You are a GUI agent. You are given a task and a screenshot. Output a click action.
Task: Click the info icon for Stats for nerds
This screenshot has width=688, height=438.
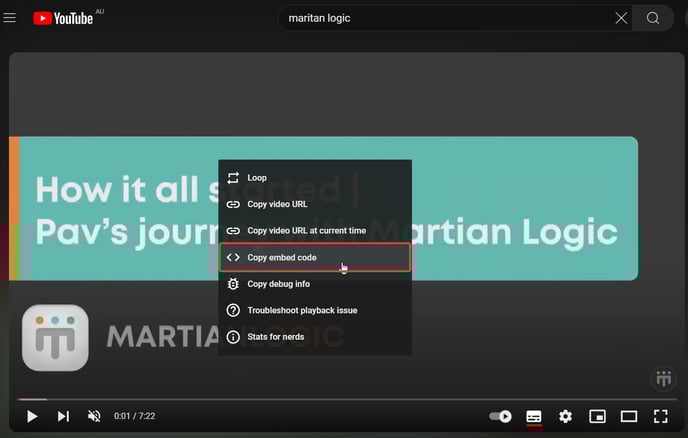coord(233,337)
